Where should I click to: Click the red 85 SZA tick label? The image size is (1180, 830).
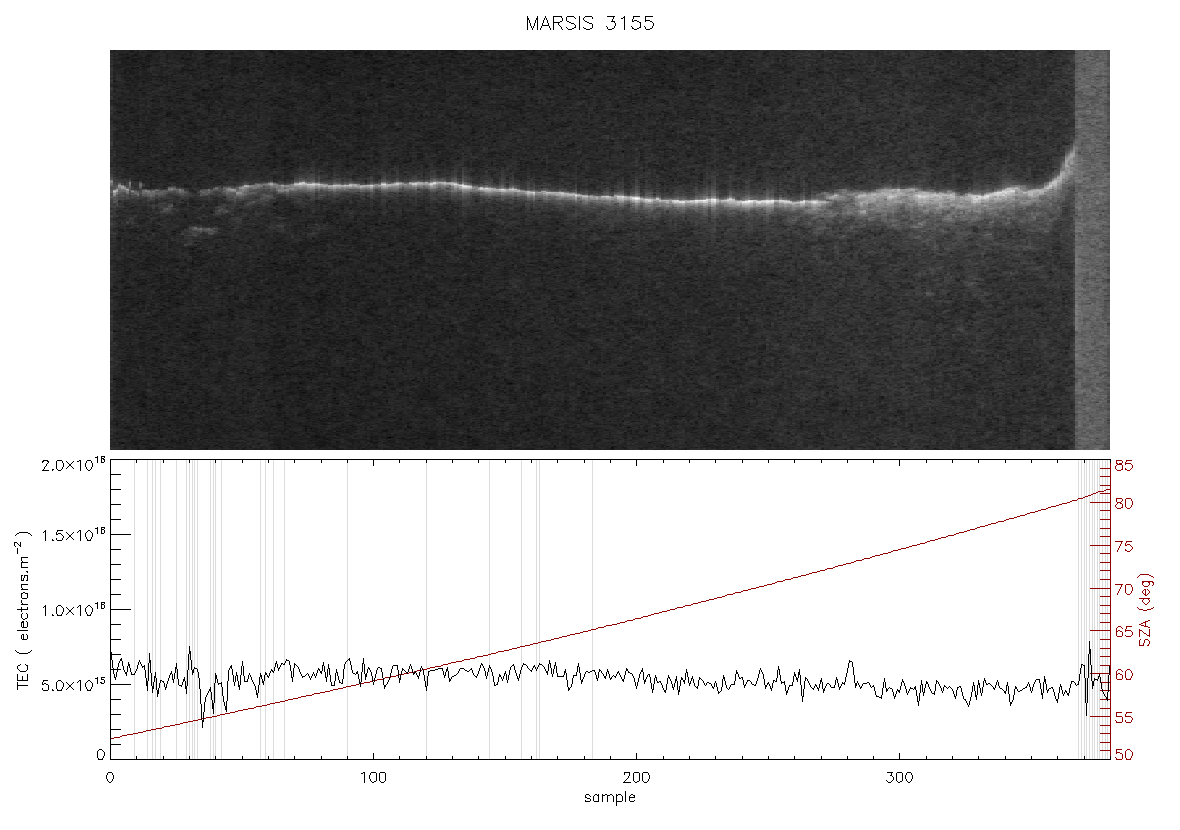tap(1124, 466)
